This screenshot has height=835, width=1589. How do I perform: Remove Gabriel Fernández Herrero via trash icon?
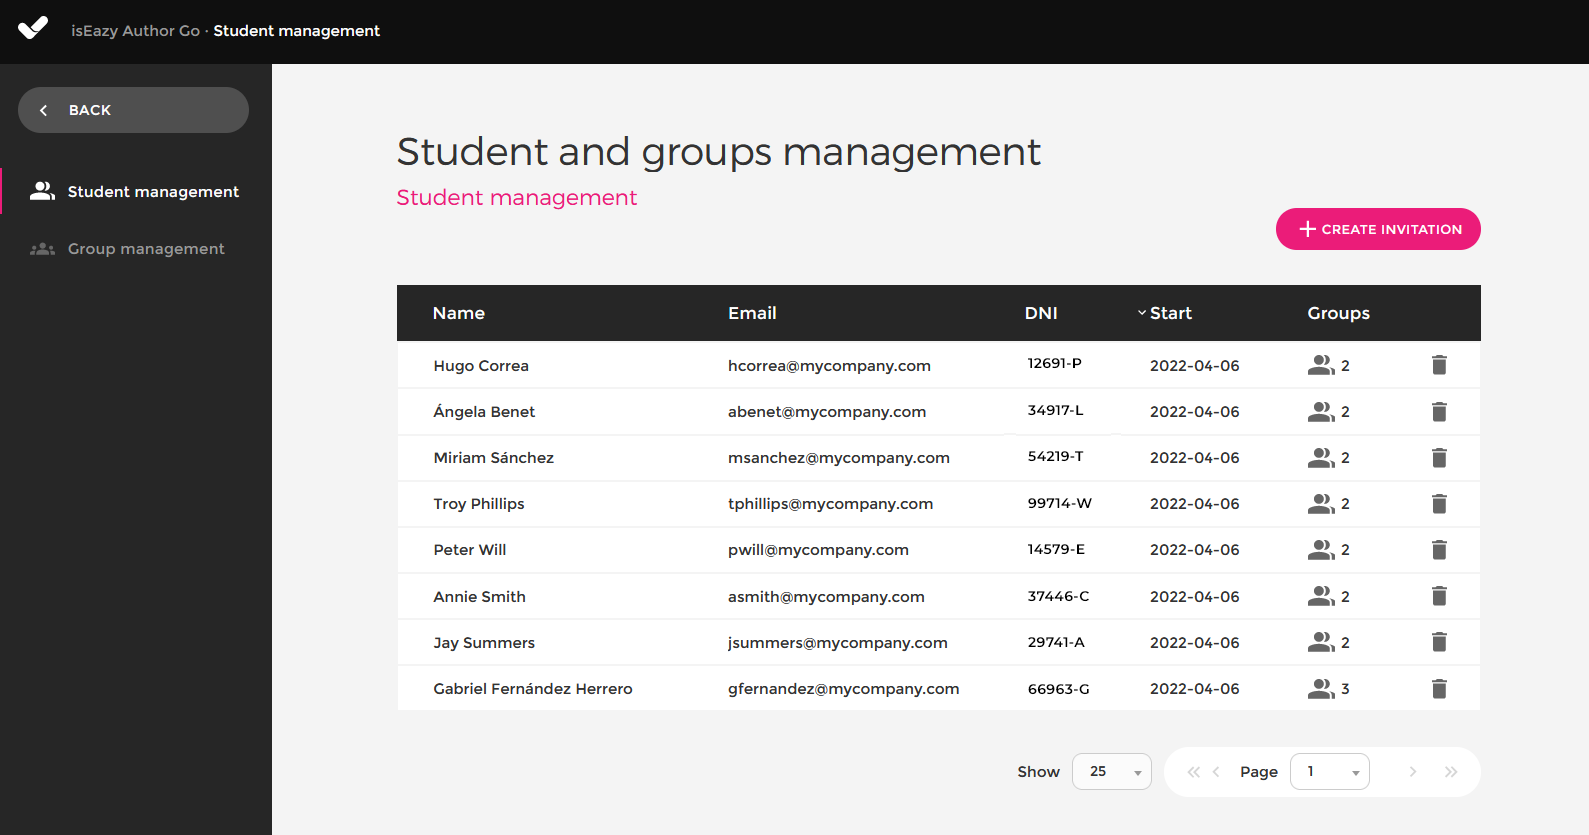[x=1439, y=689]
